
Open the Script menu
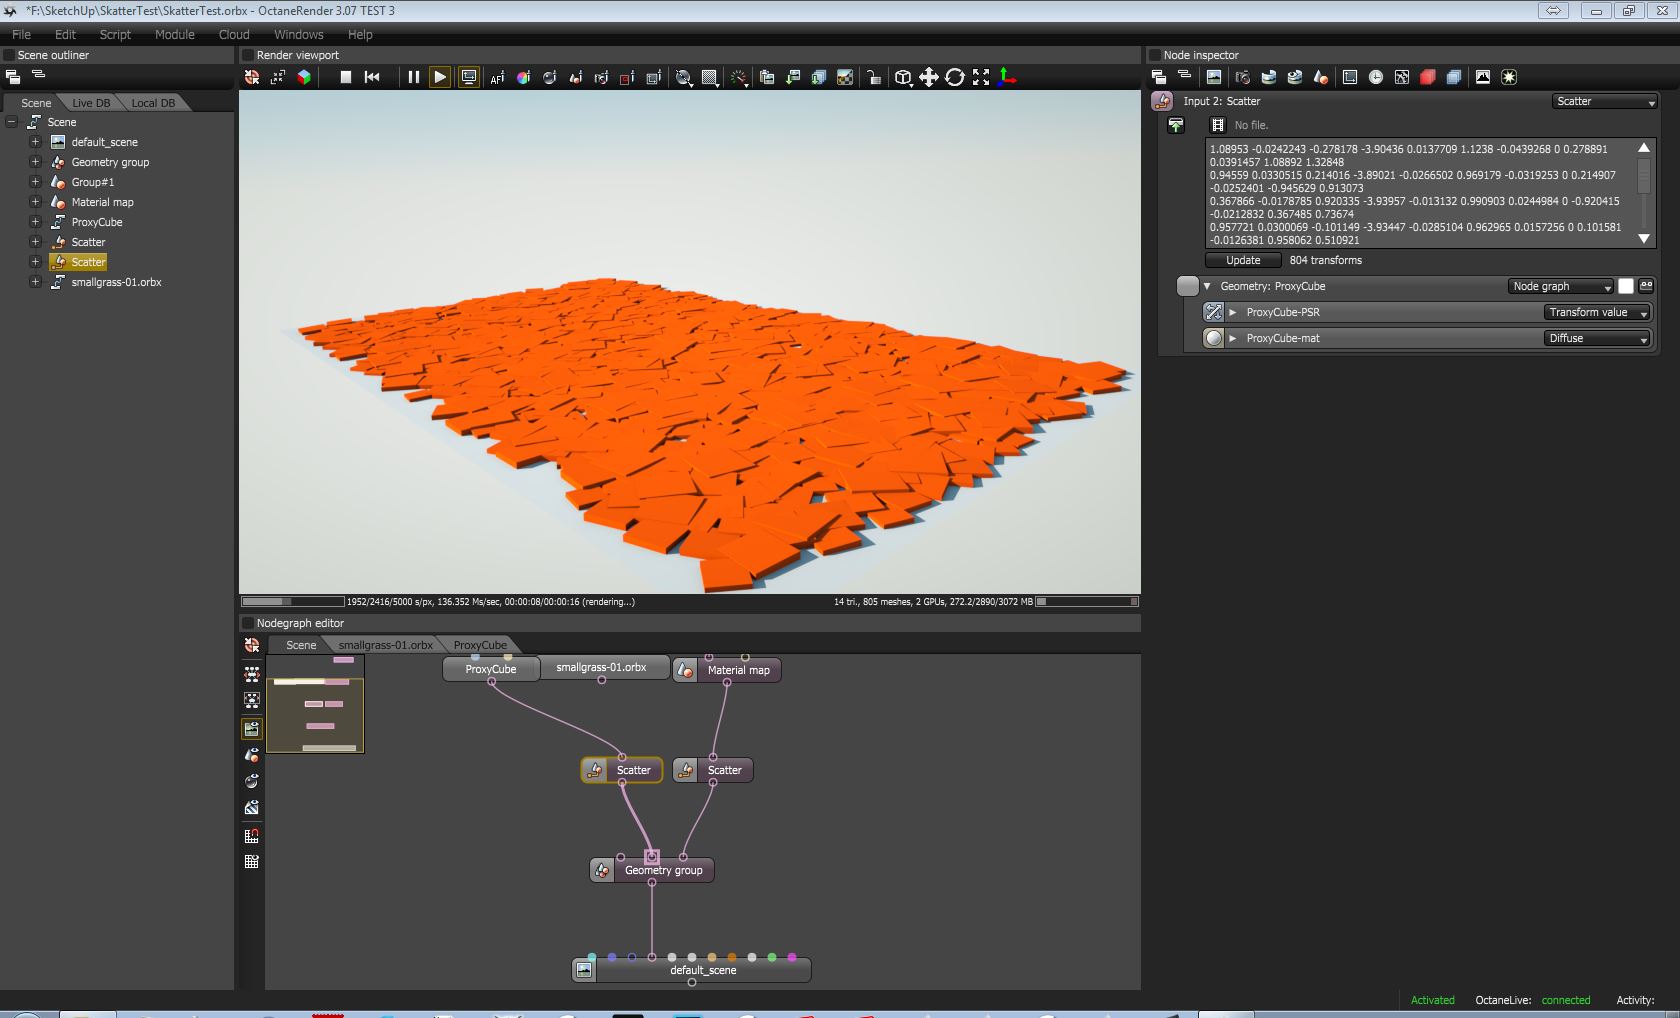(115, 34)
